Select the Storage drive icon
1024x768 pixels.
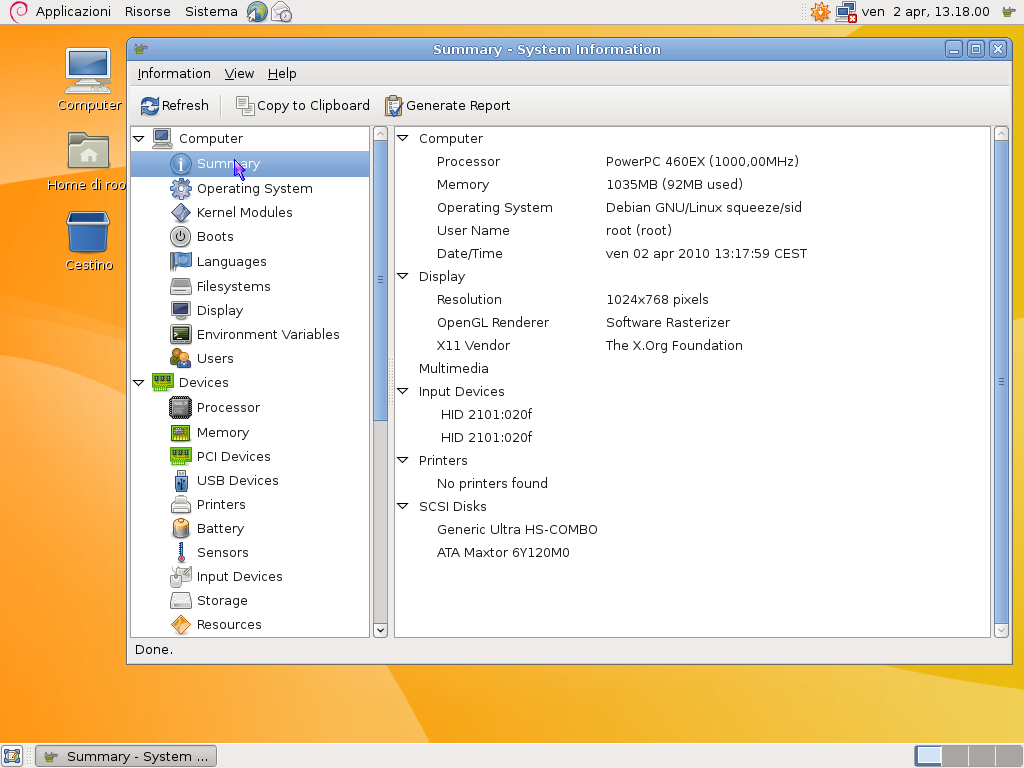coord(181,601)
